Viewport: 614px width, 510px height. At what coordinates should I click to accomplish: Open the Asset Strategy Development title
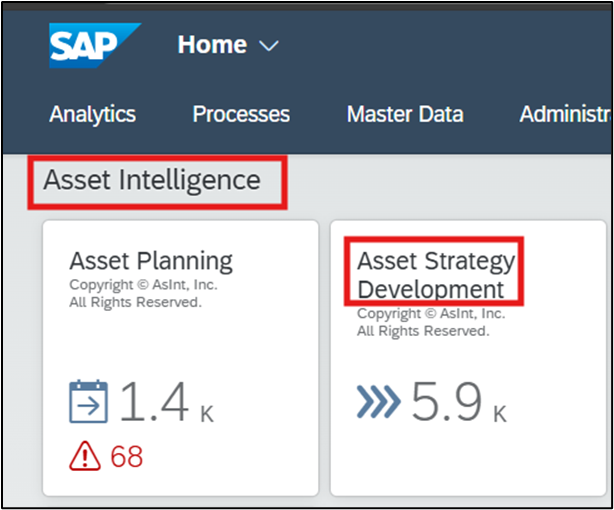click(435, 275)
